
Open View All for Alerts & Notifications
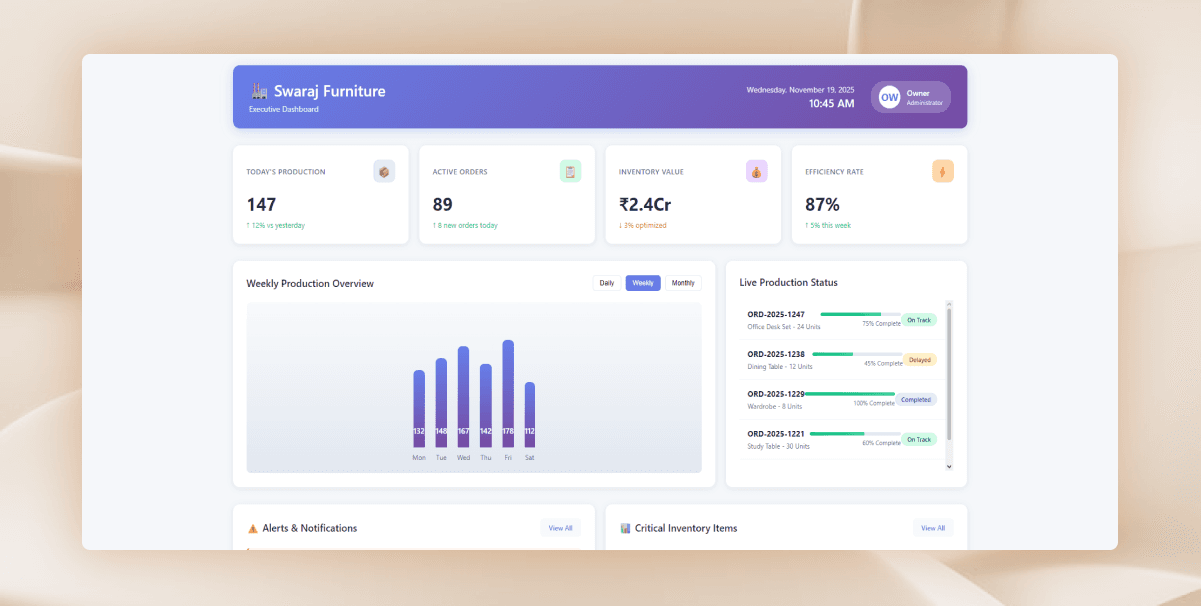coord(561,528)
